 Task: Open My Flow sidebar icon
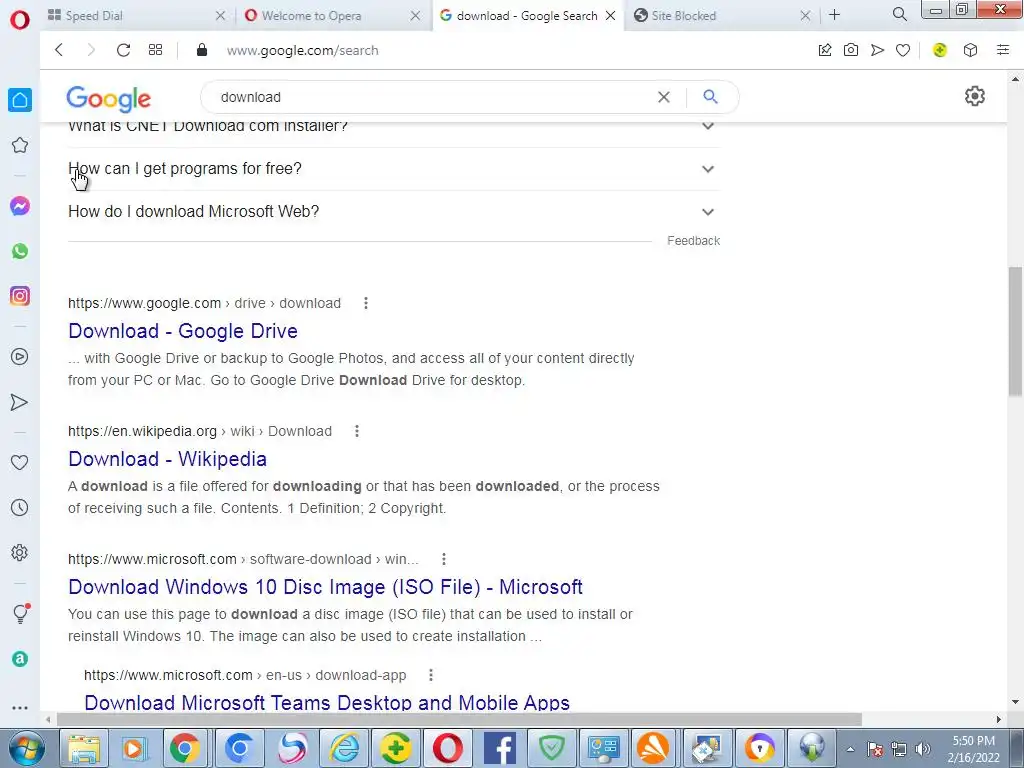pyautogui.click(x=20, y=402)
